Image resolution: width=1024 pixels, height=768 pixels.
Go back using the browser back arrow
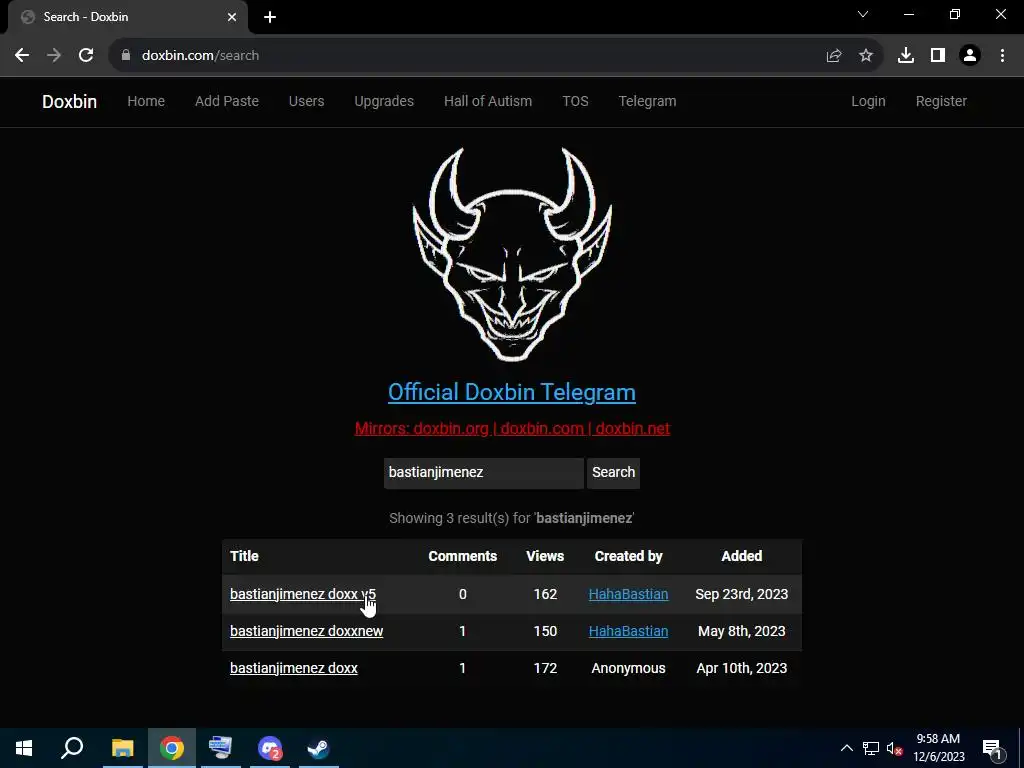[22, 56]
